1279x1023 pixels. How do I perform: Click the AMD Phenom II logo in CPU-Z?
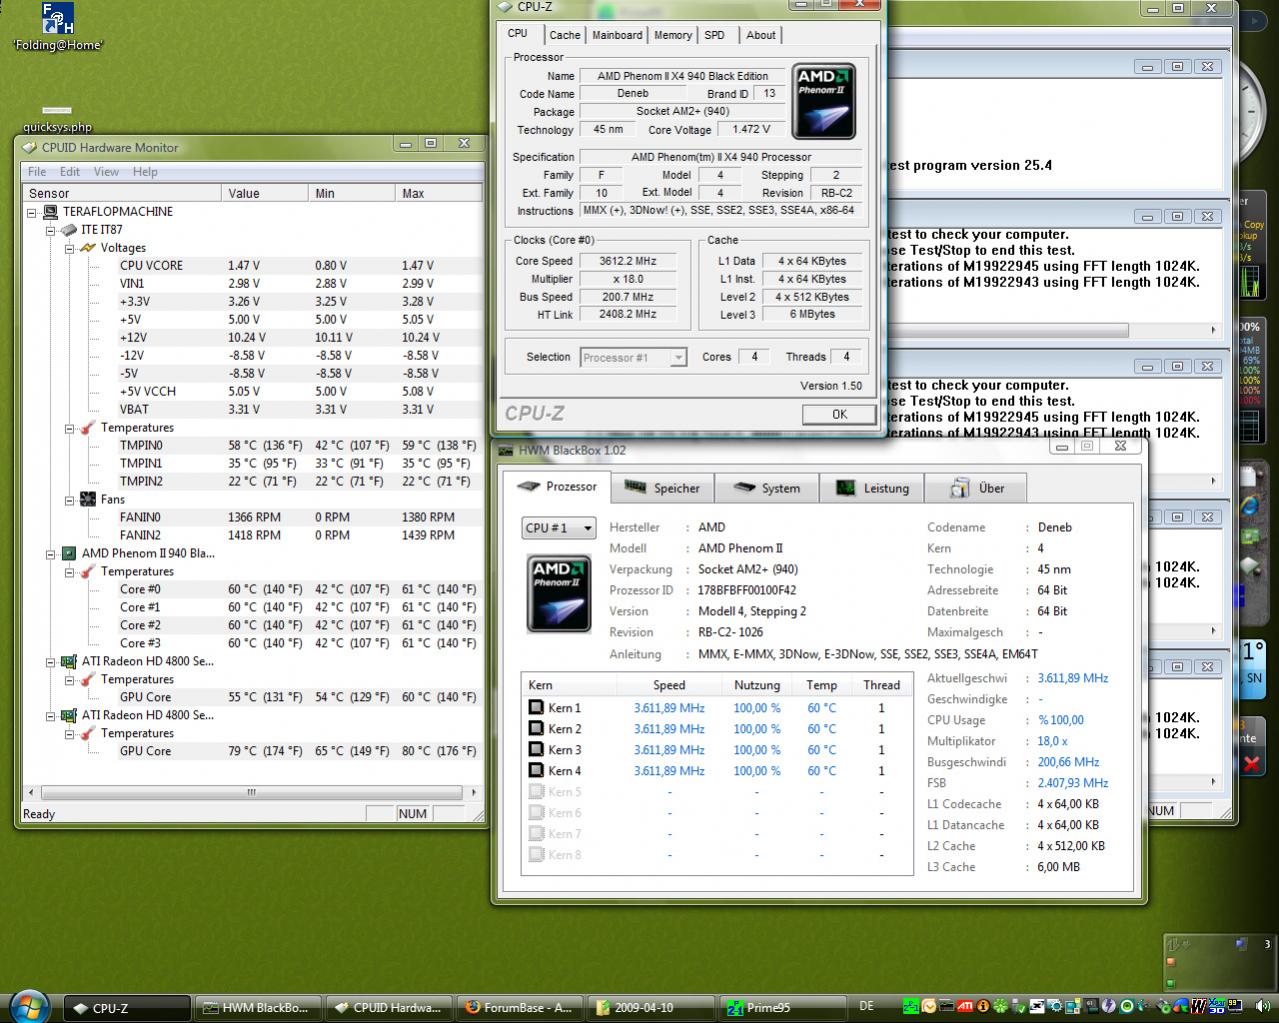[x=824, y=101]
